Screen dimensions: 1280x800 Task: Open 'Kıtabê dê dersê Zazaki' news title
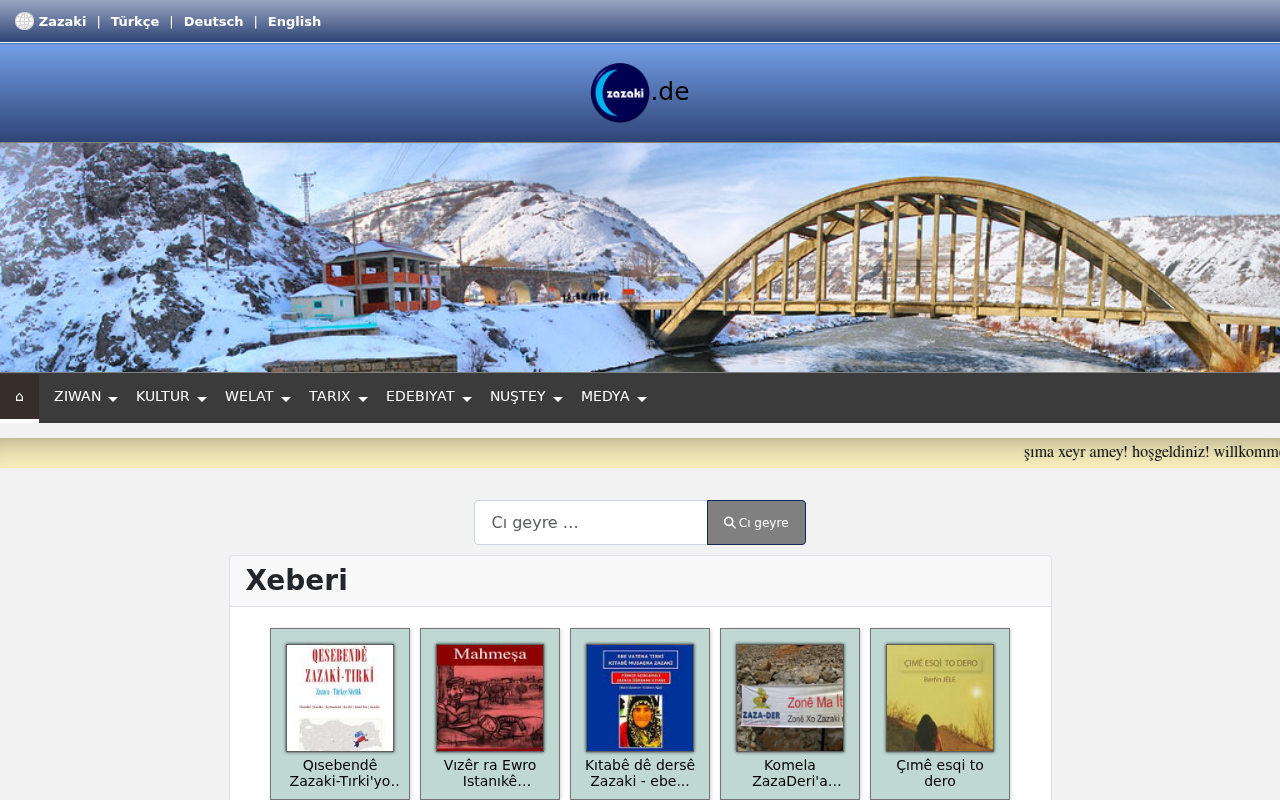[x=640, y=773]
